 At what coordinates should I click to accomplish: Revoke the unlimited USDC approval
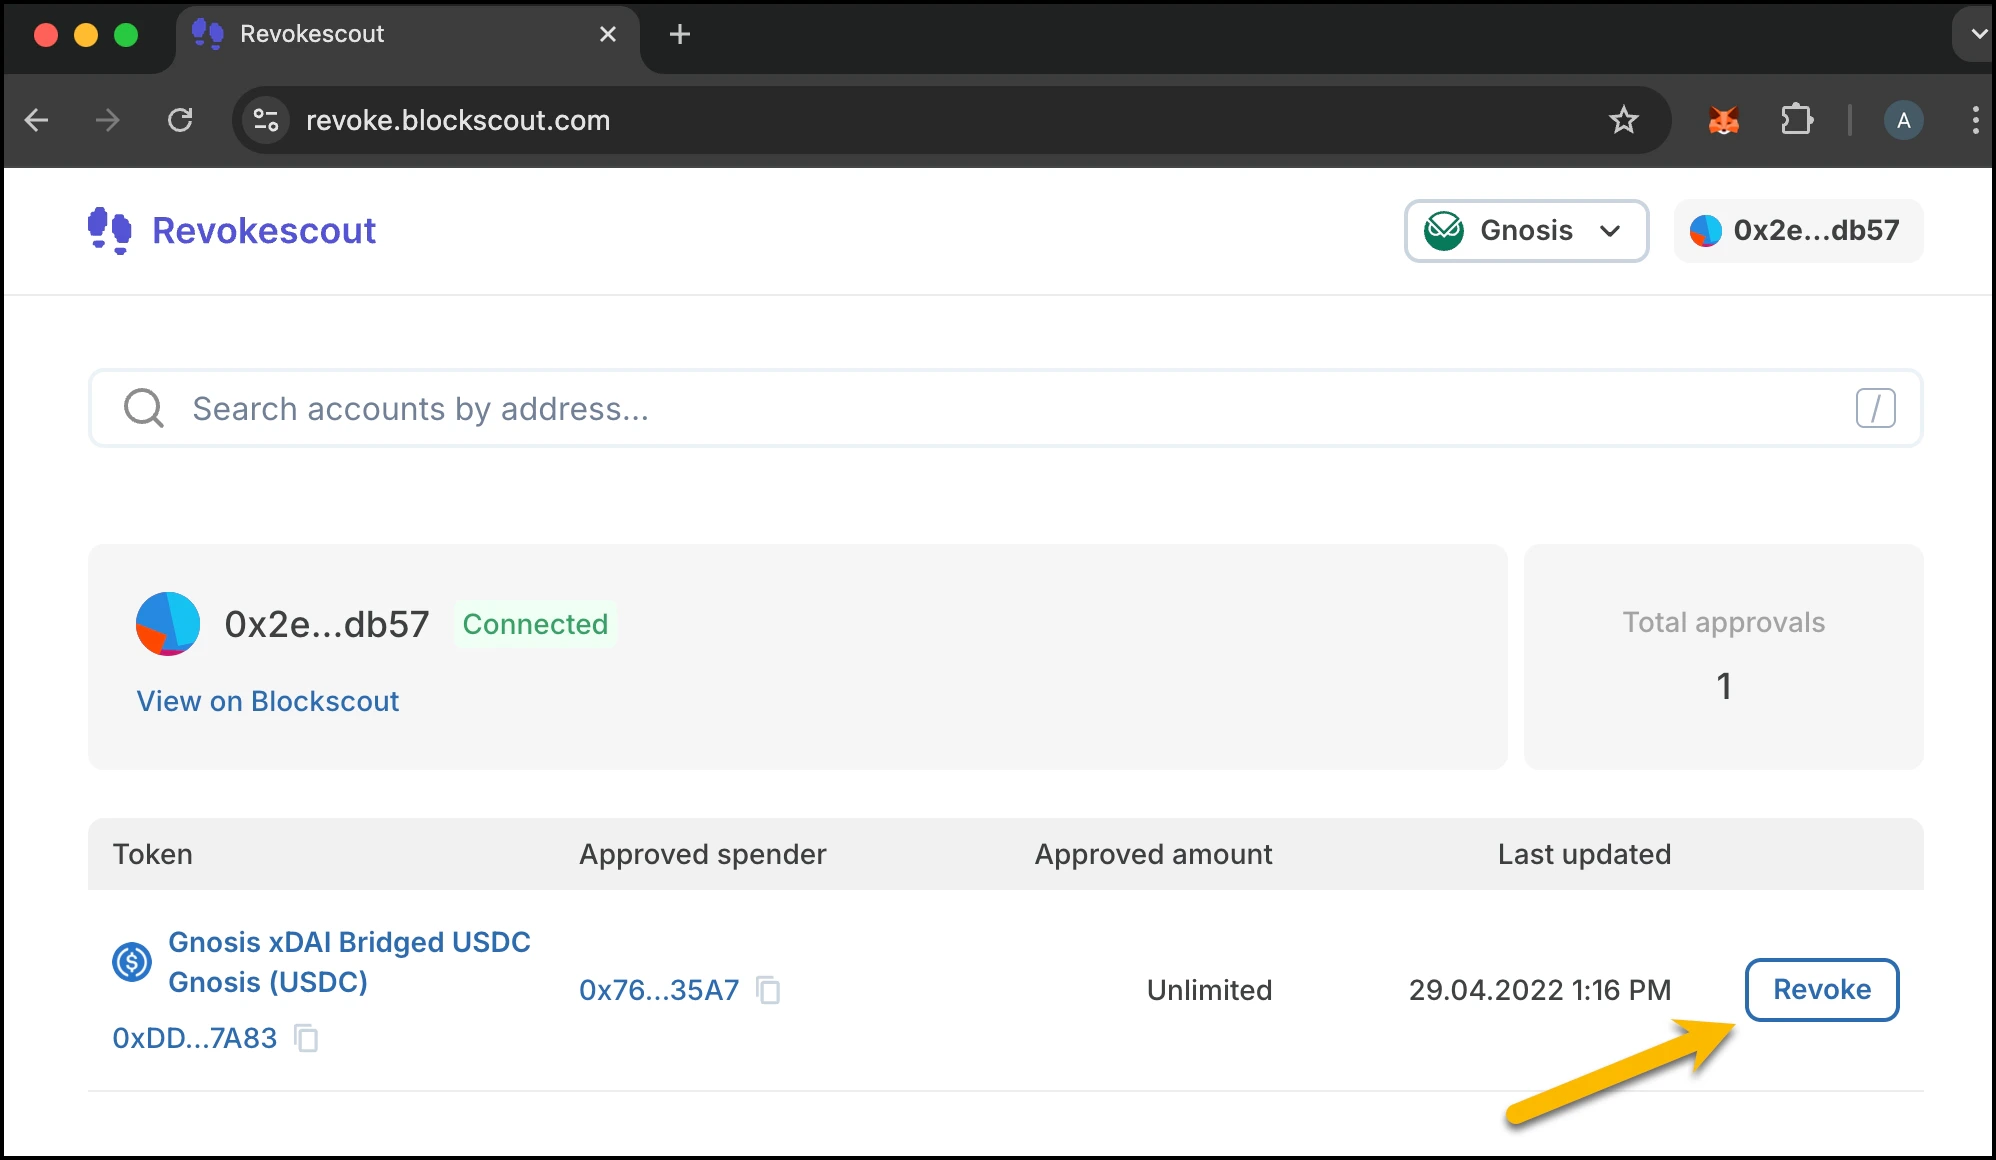[x=1821, y=989]
